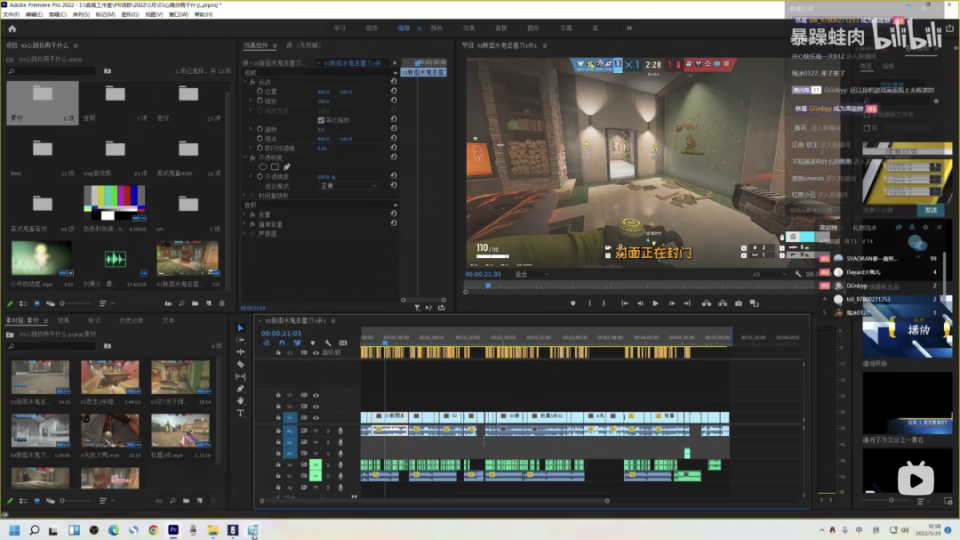
Task: Toggle V1 track visibility eye
Action: pyautogui.click(x=316, y=418)
